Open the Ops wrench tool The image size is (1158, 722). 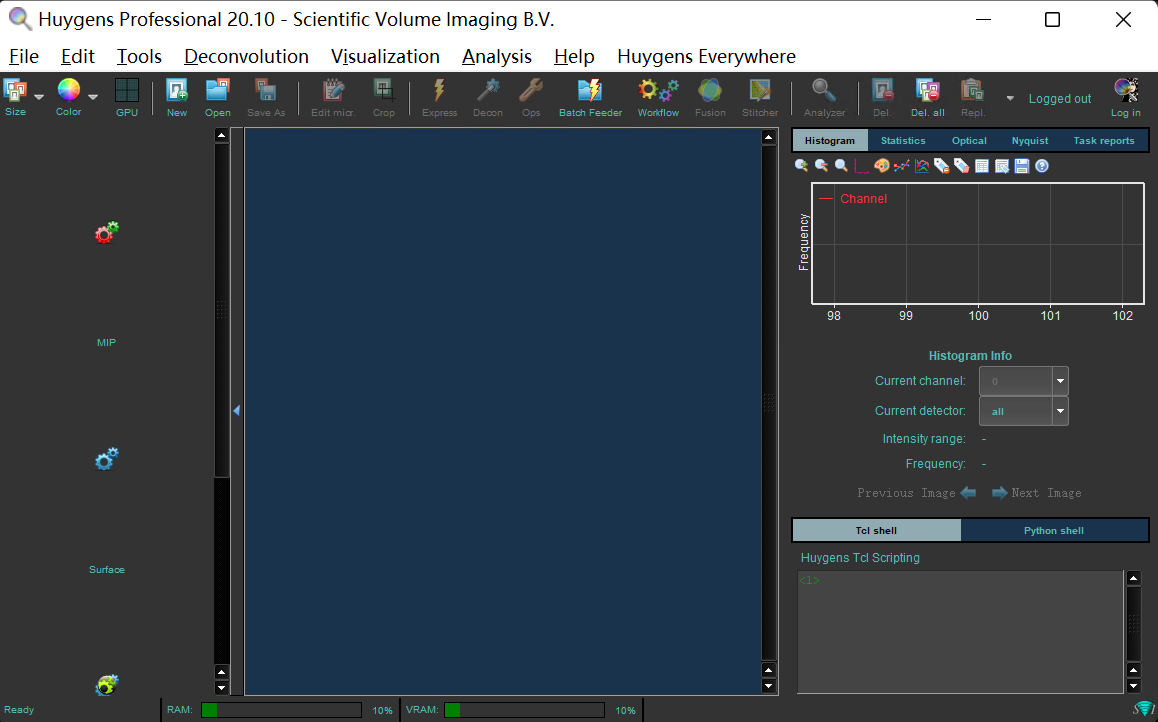click(531, 90)
